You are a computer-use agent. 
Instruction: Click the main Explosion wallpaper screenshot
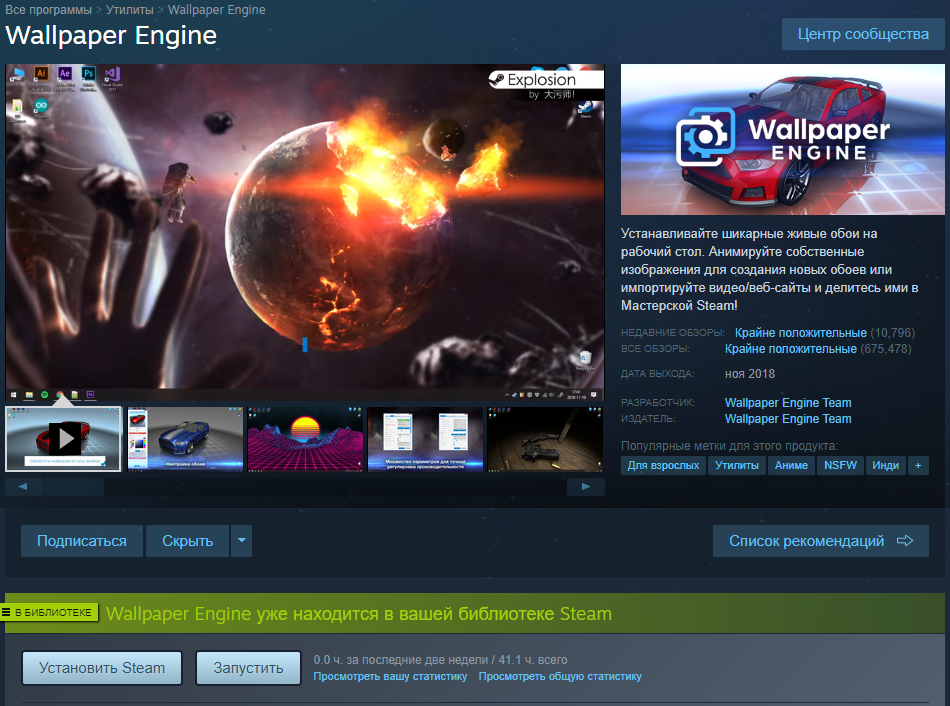305,233
